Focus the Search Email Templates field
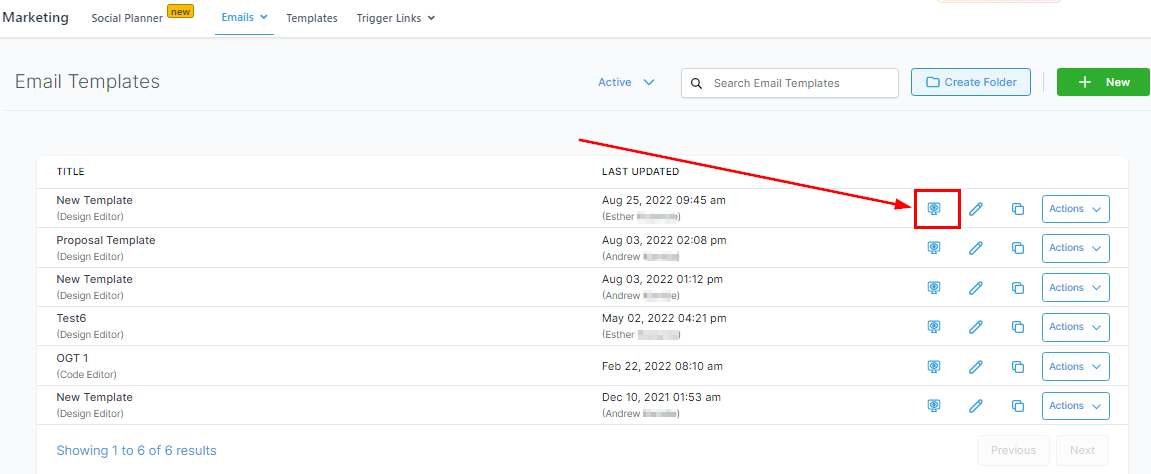Image resolution: width=1151 pixels, height=474 pixels. 800,83
